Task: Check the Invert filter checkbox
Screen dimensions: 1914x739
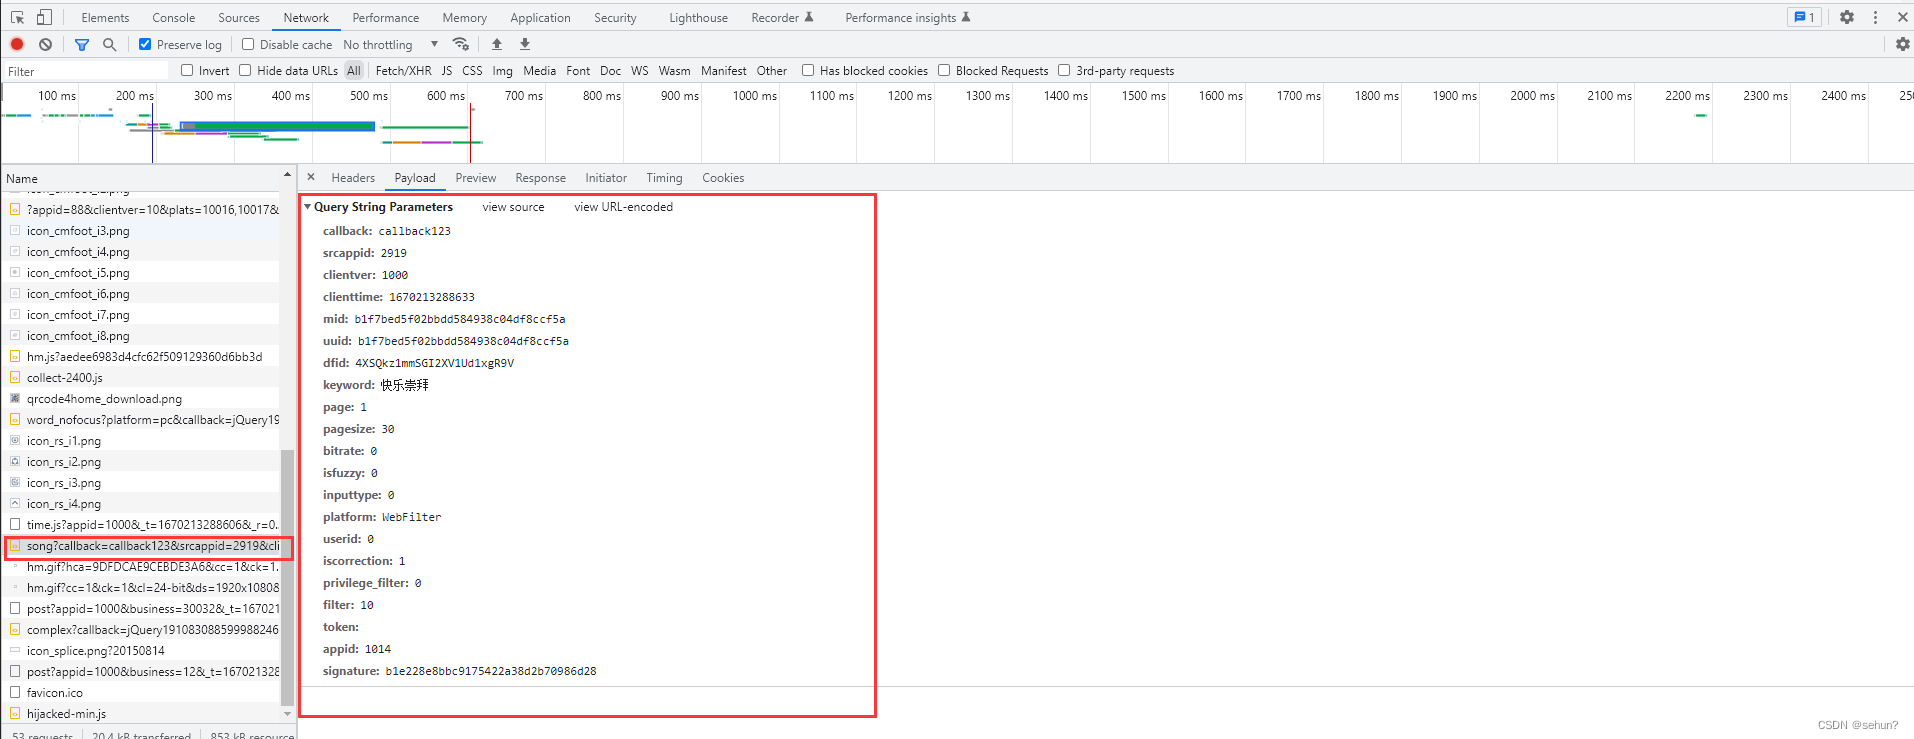Action: [187, 70]
